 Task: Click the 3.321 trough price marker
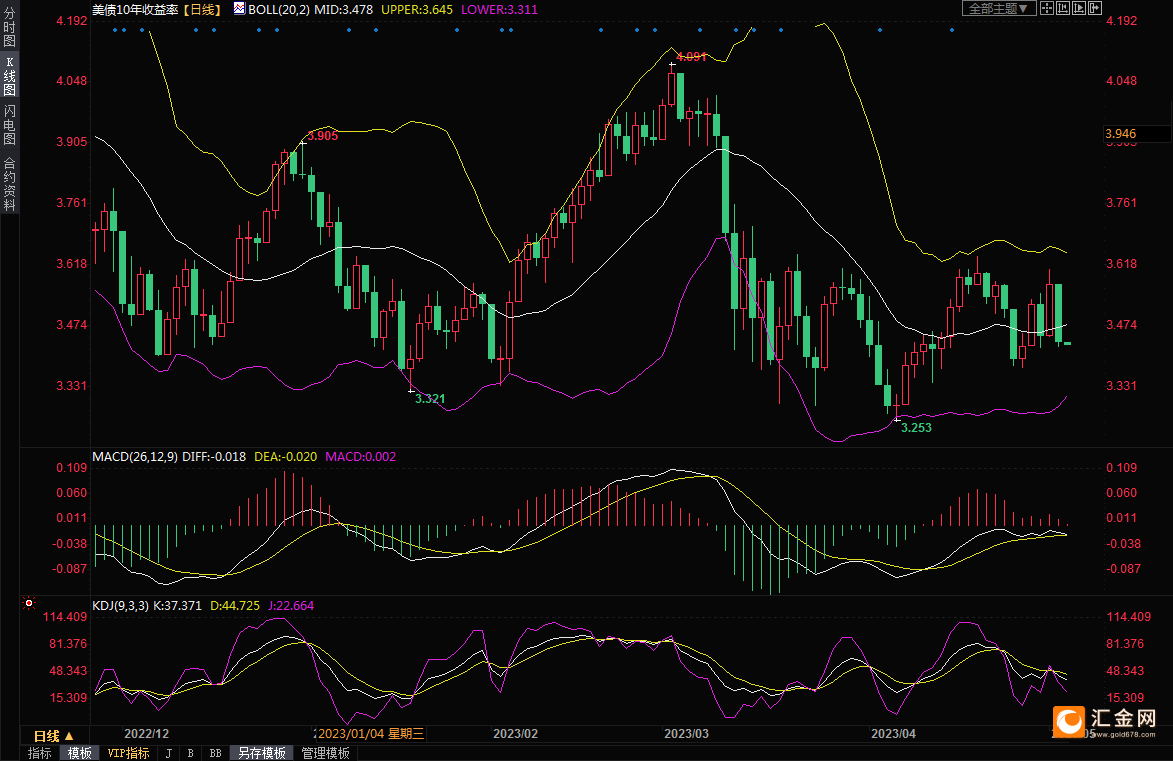[x=430, y=399]
